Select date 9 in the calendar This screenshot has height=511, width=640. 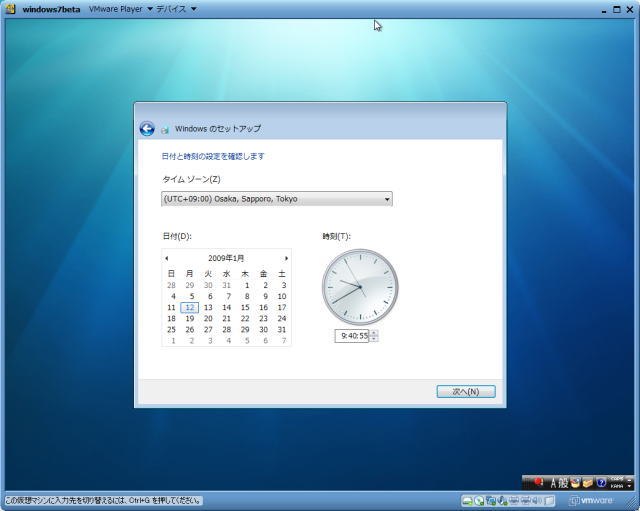tap(265, 296)
